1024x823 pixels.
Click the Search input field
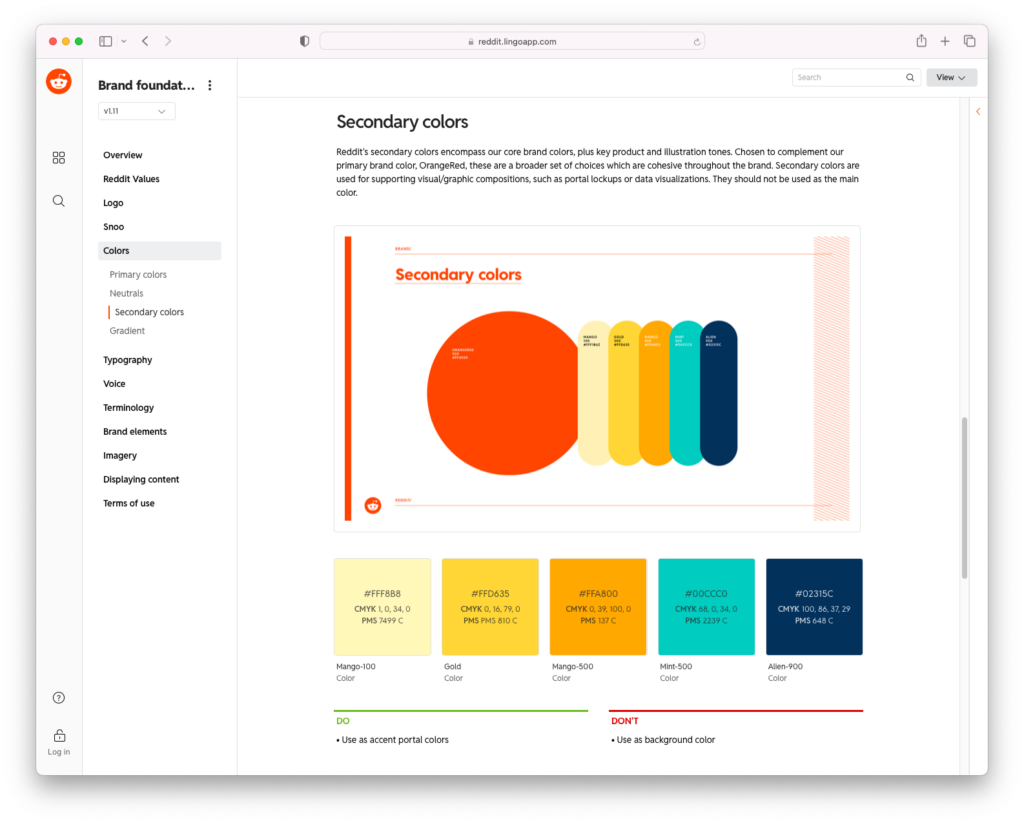856,77
